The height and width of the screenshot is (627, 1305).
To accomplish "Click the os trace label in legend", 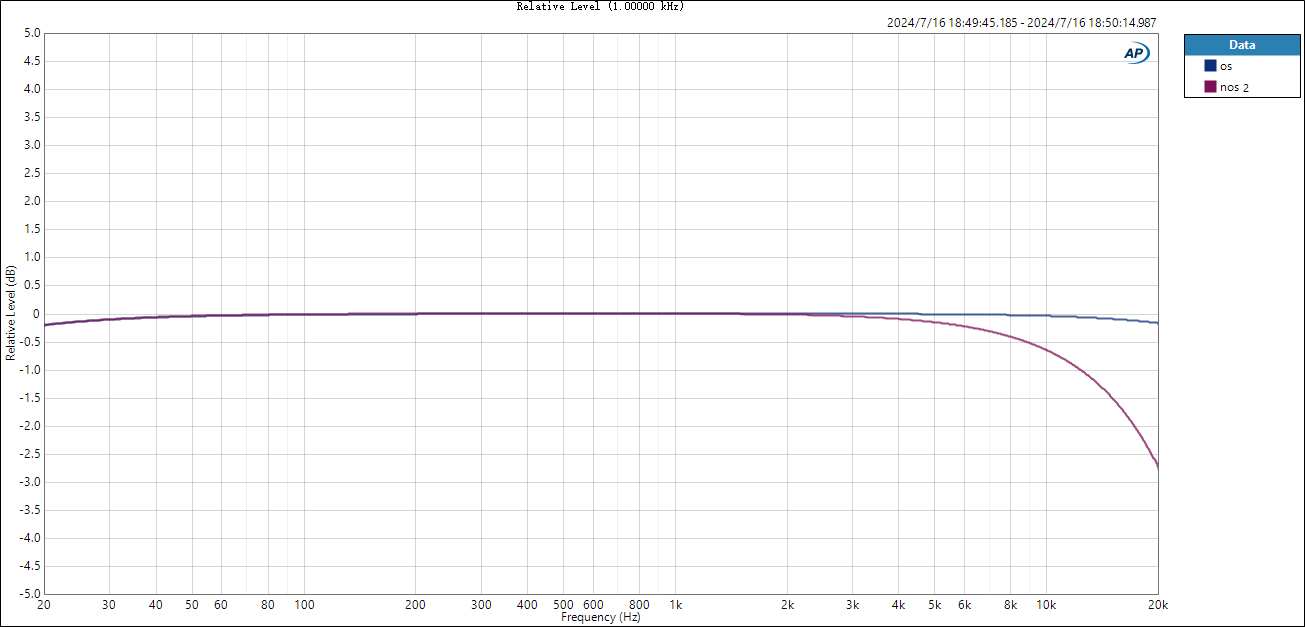I will [1226, 66].
